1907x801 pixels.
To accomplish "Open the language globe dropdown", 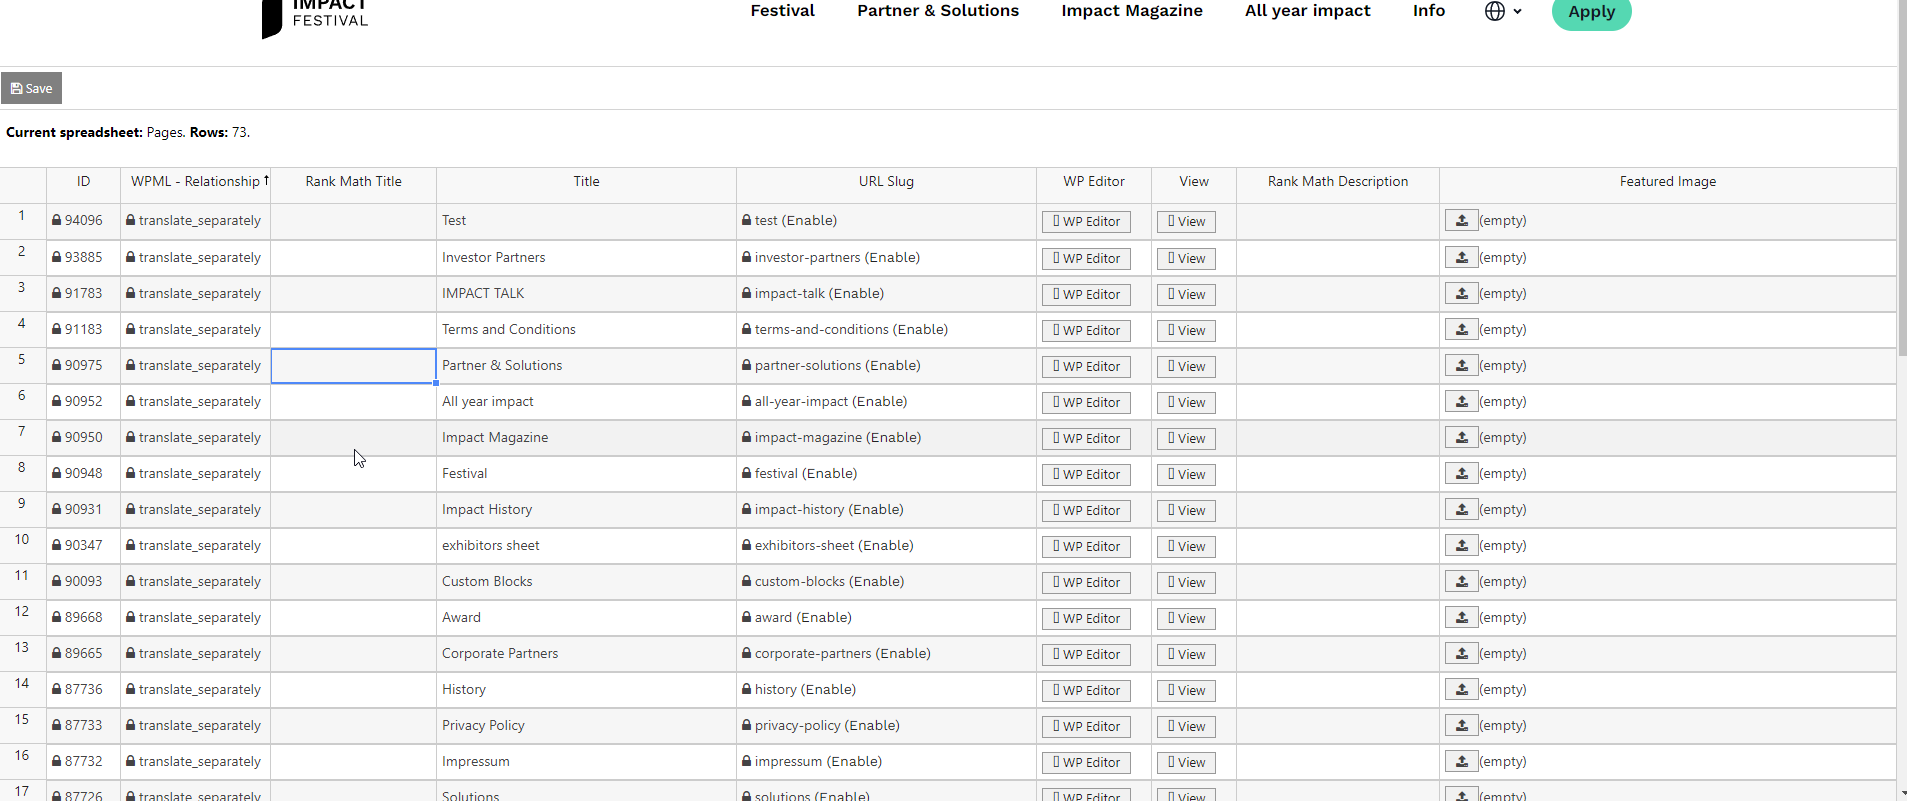I will (x=1503, y=11).
